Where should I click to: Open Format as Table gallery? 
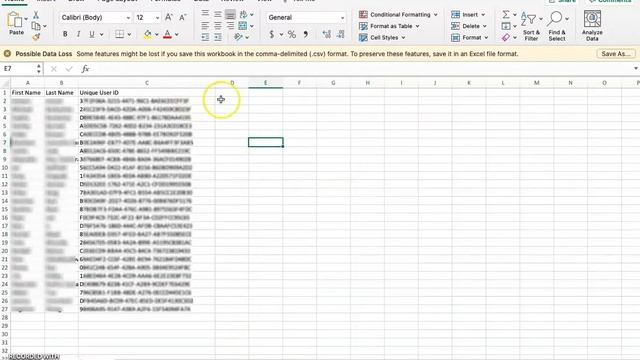[x=389, y=26]
